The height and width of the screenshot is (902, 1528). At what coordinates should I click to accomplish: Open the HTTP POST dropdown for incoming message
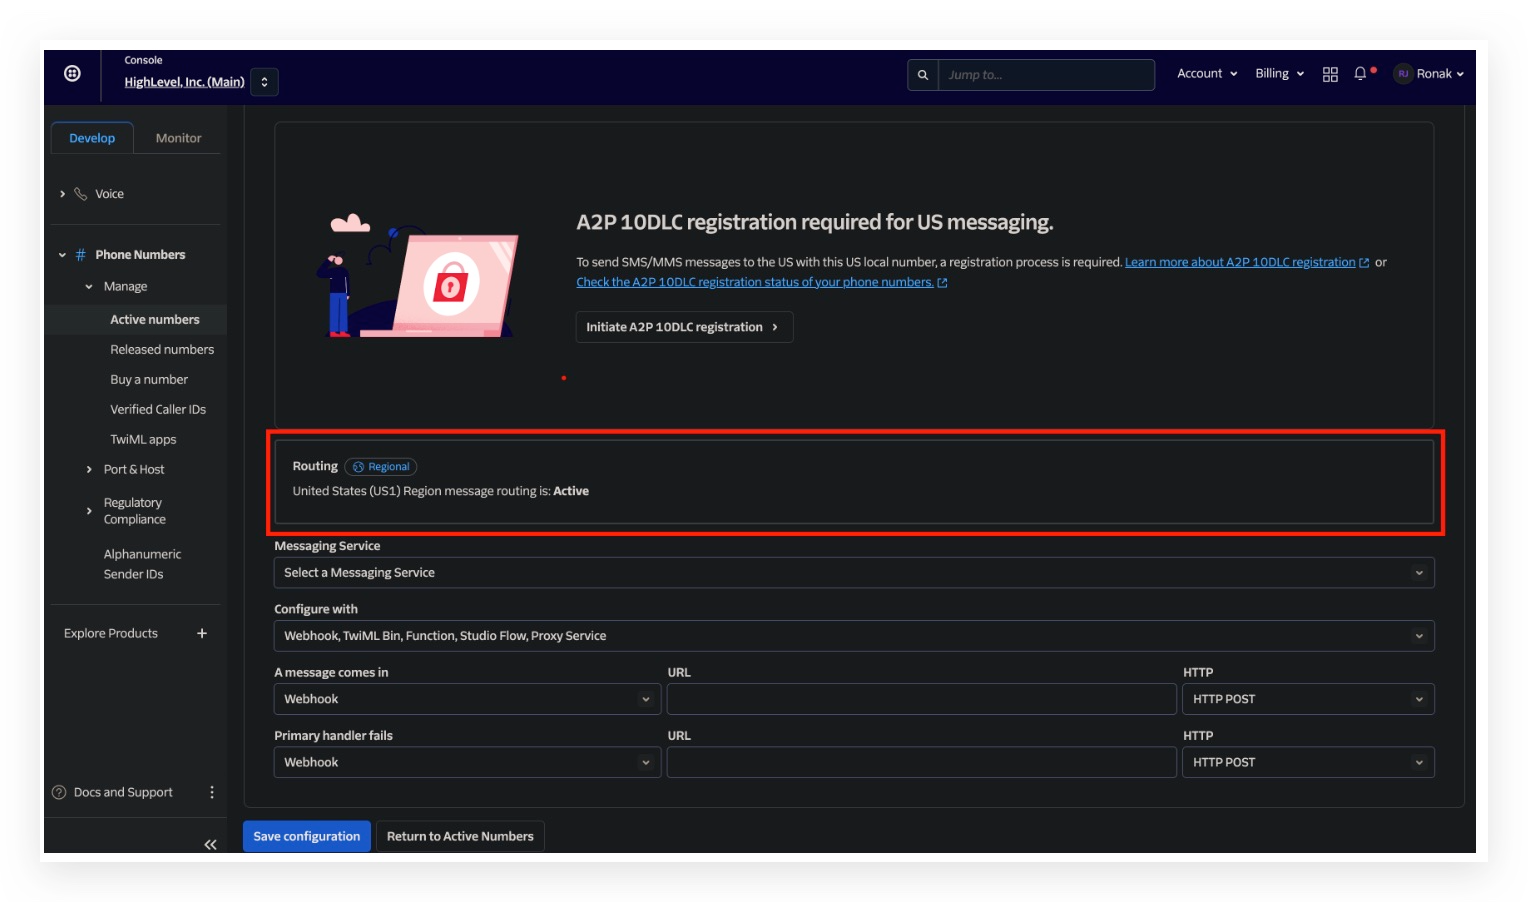point(1308,699)
